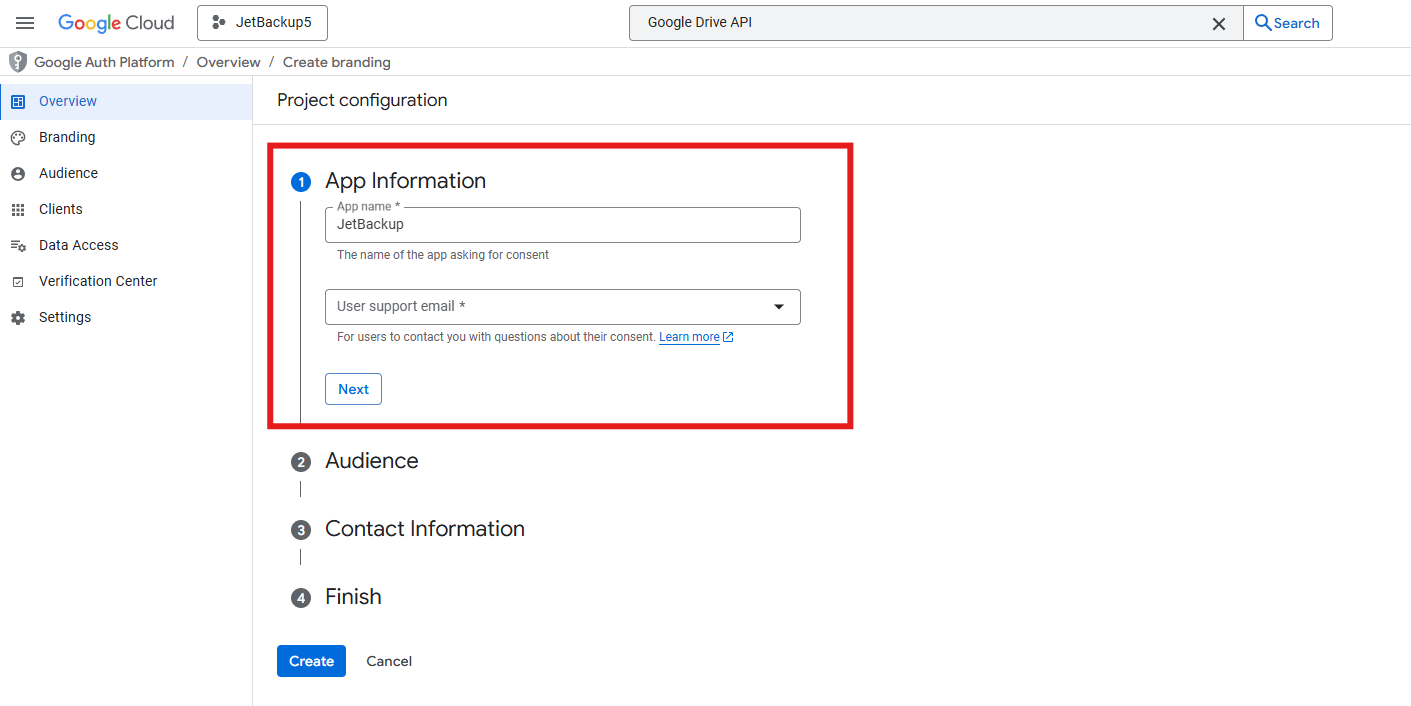The image size is (1411, 706).
Task: Click the Audience person icon
Action: point(18,174)
